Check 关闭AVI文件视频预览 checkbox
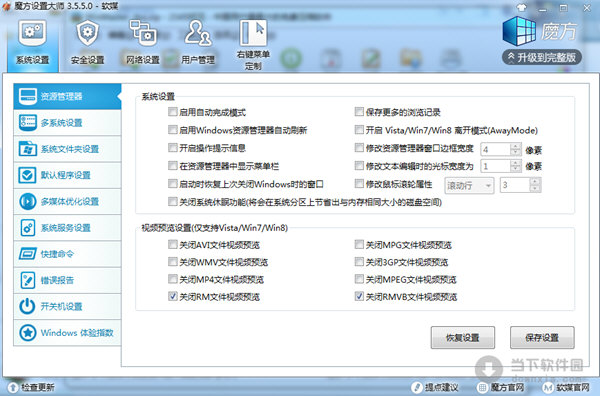 (173, 244)
